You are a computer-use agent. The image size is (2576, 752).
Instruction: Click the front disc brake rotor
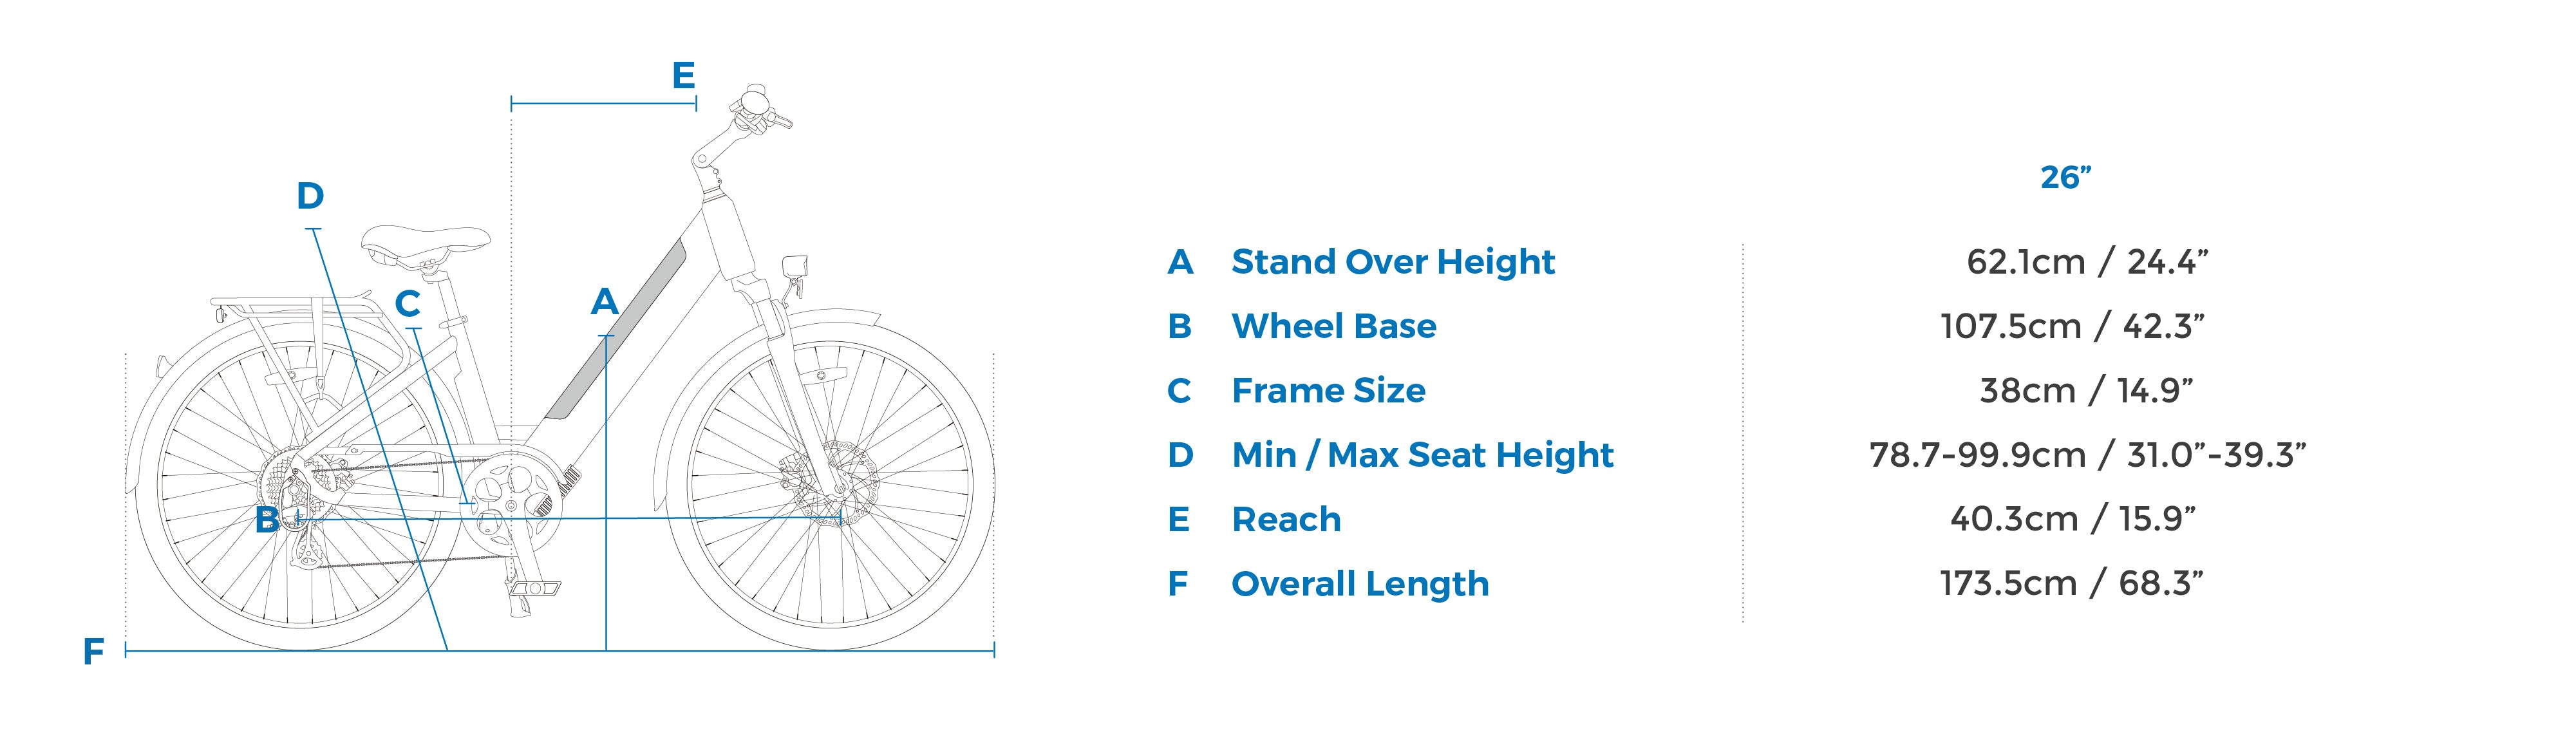831,482
